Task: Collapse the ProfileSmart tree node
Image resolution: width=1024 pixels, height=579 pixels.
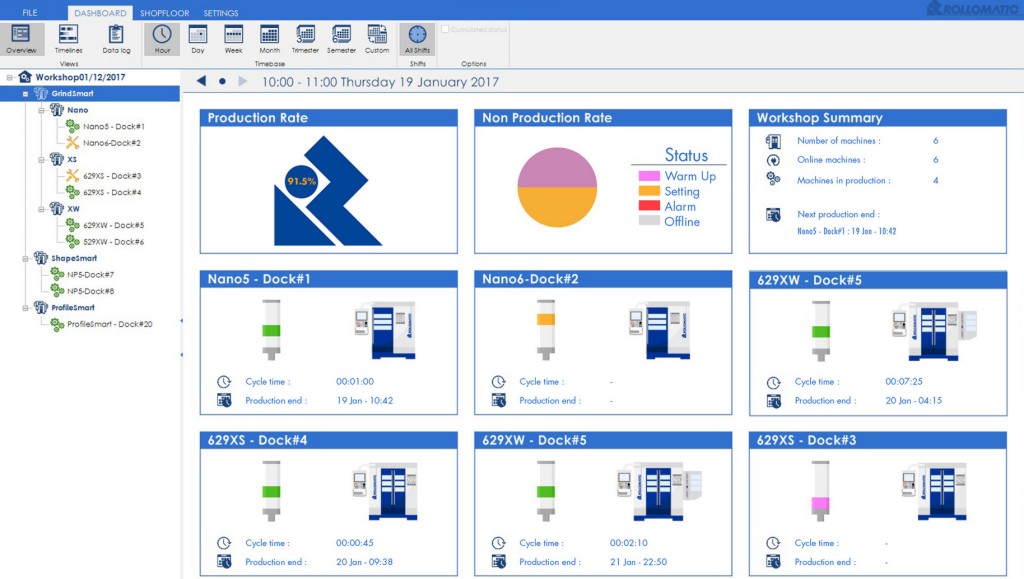Action: (x=25, y=307)
